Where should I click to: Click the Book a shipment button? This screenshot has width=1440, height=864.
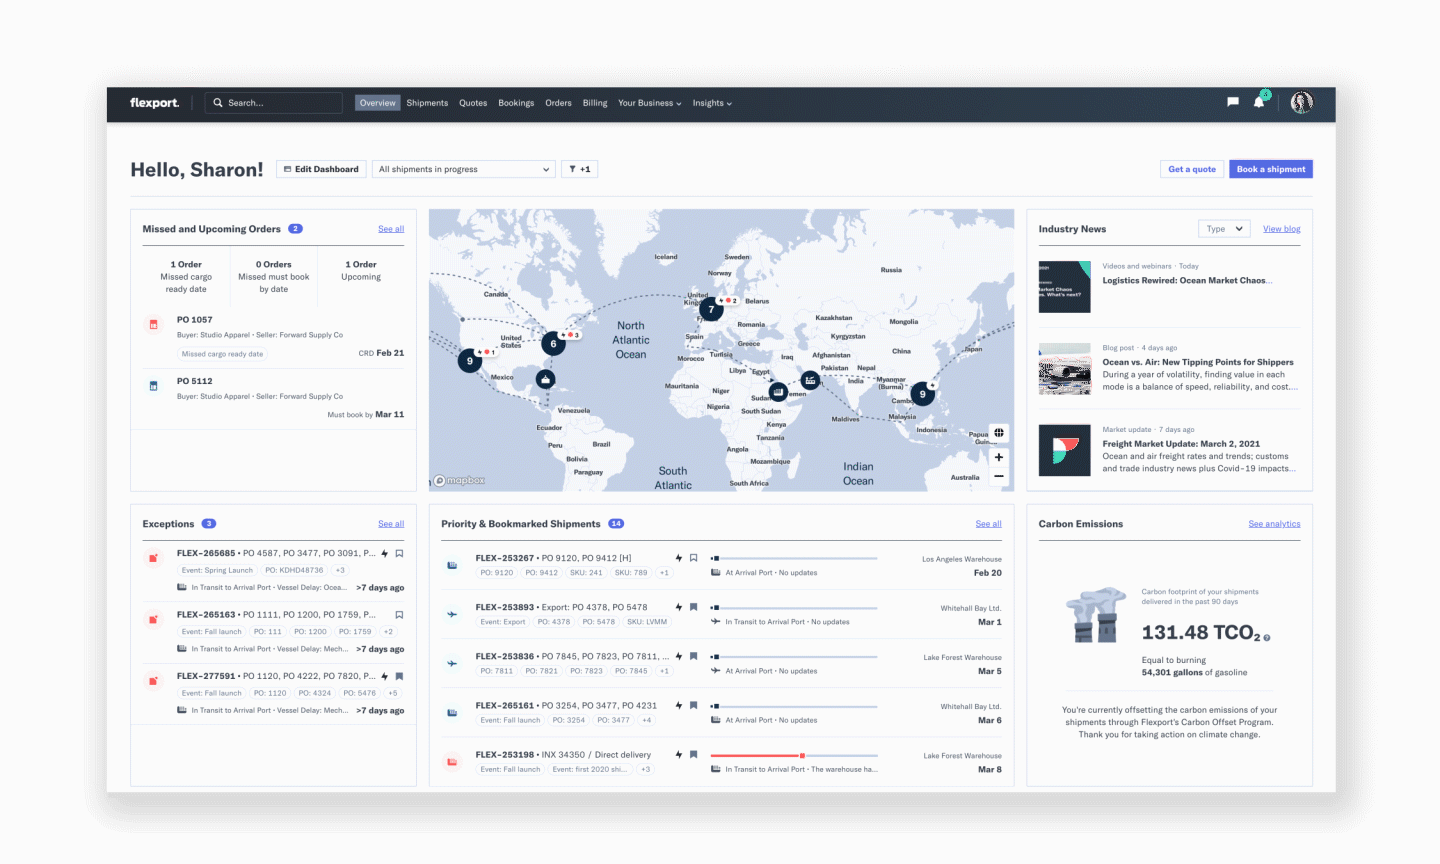(1270, 168)
